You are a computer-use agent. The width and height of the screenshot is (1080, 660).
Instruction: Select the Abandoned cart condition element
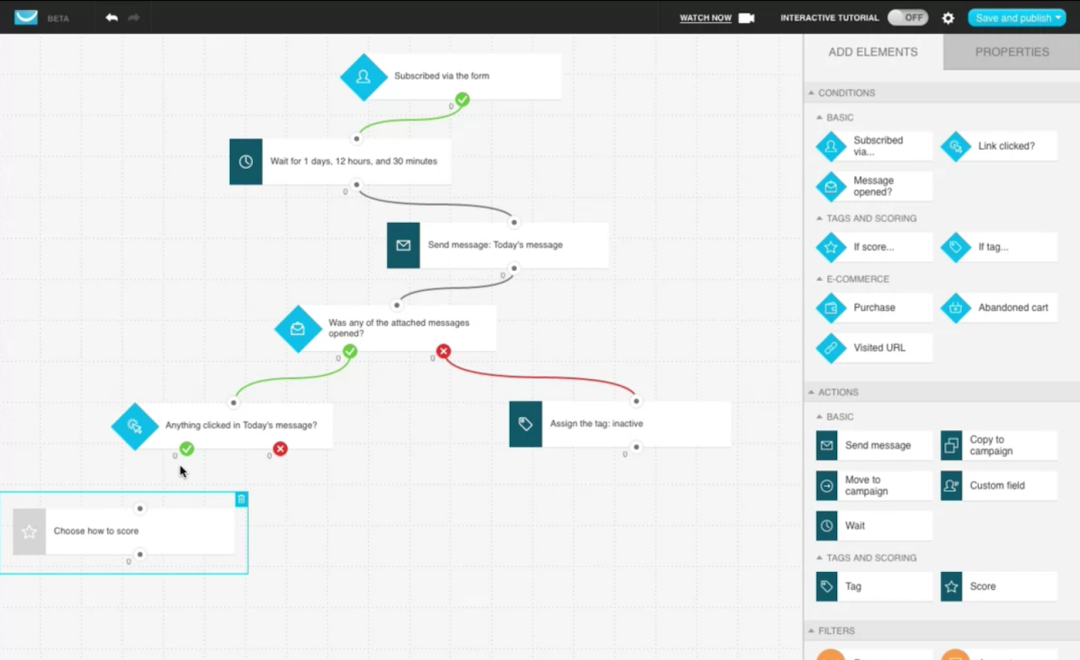click(x=999, y=308)
